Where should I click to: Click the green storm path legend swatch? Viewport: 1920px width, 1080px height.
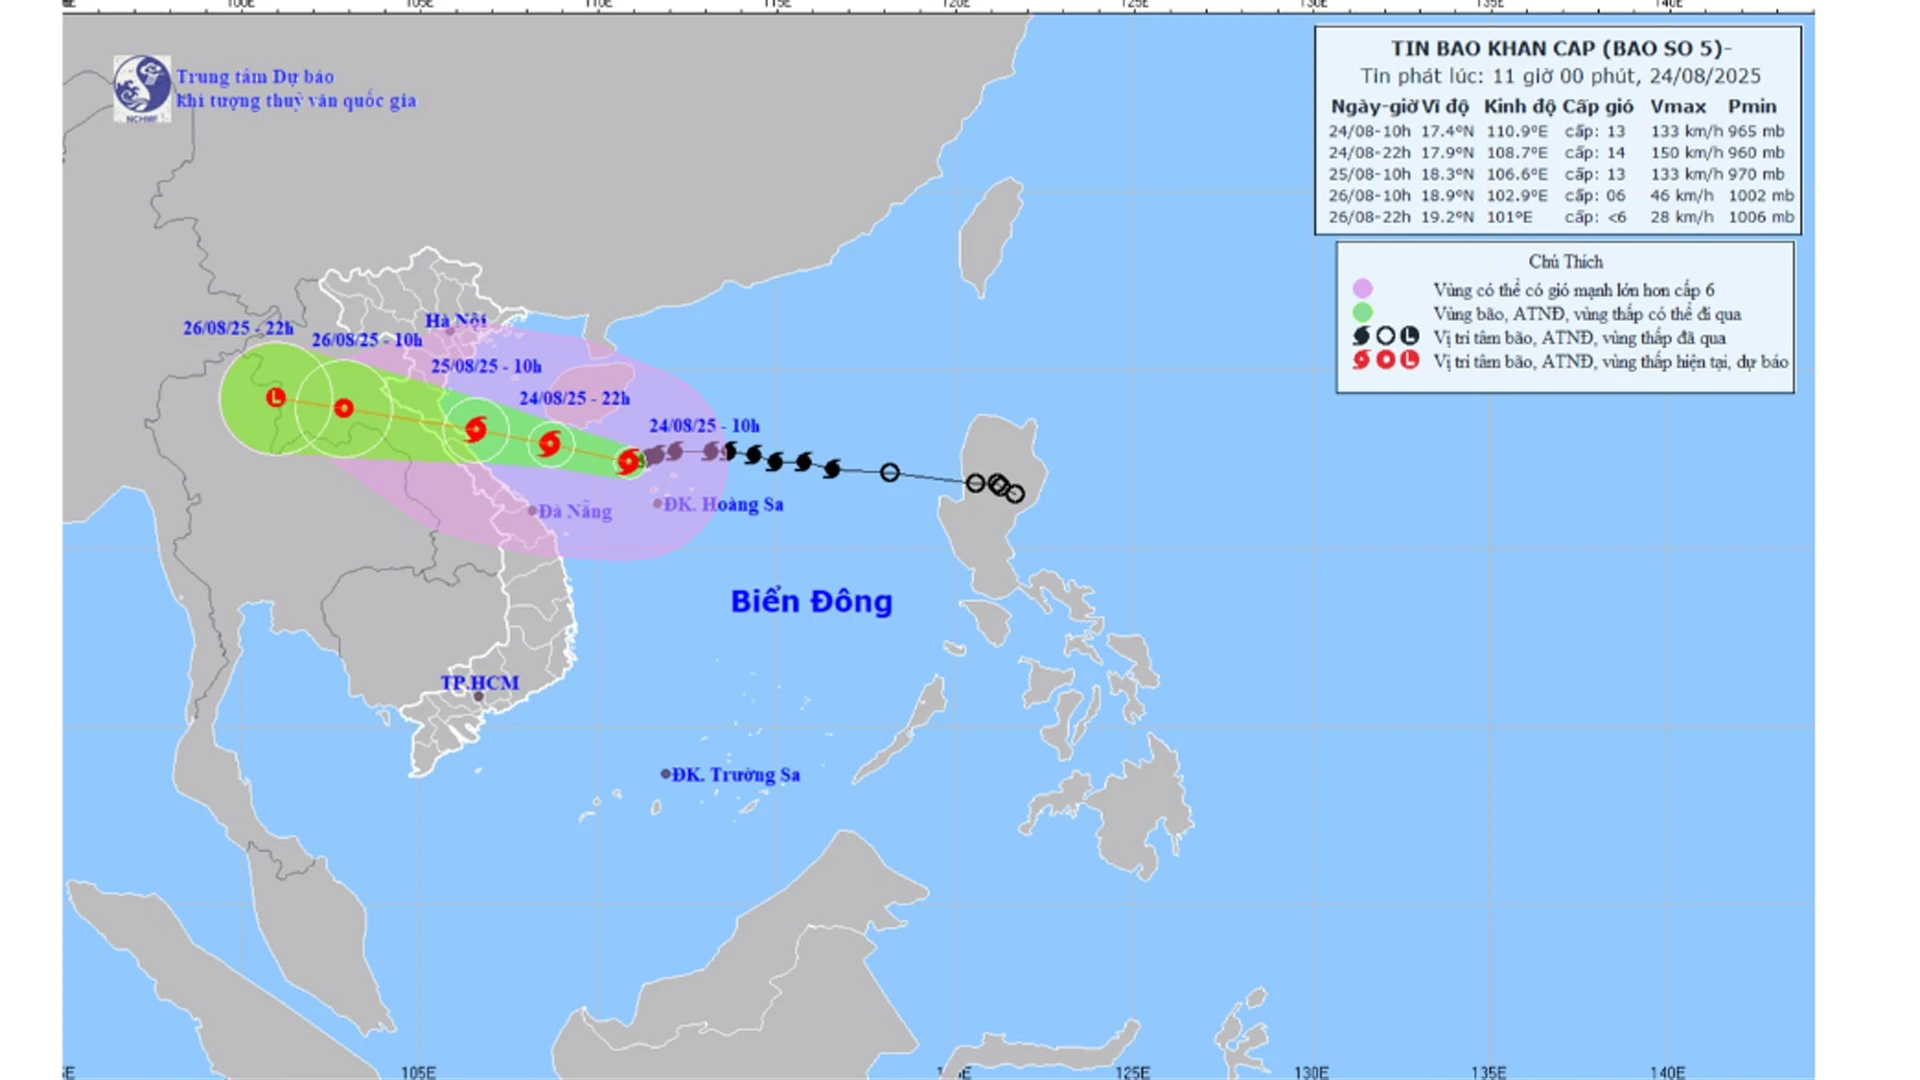tap(1362, 313)
